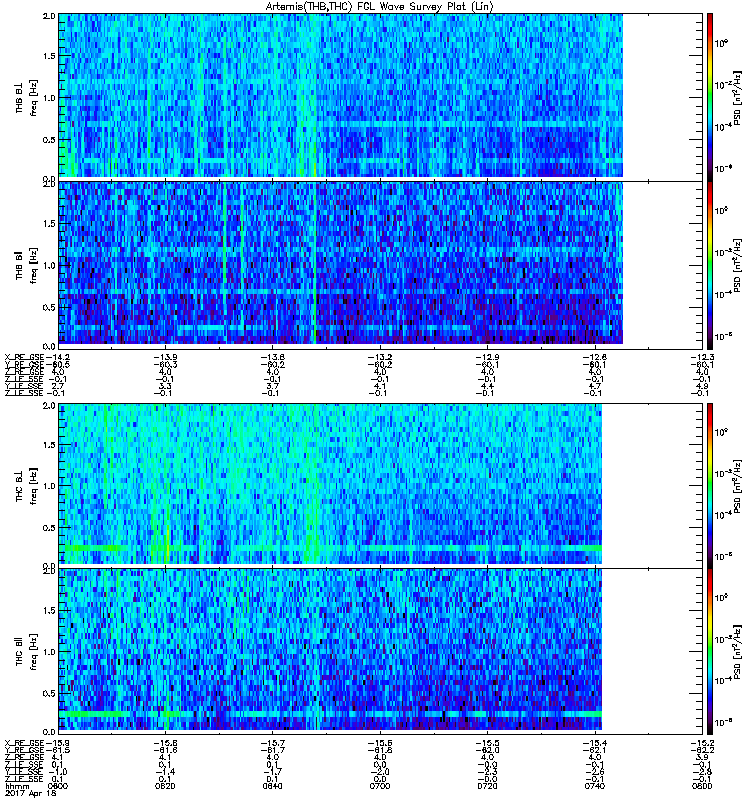The image size is (750, 800).
Task: Click THC X_RE_GSE value -15.9
Action: point(58,743)
